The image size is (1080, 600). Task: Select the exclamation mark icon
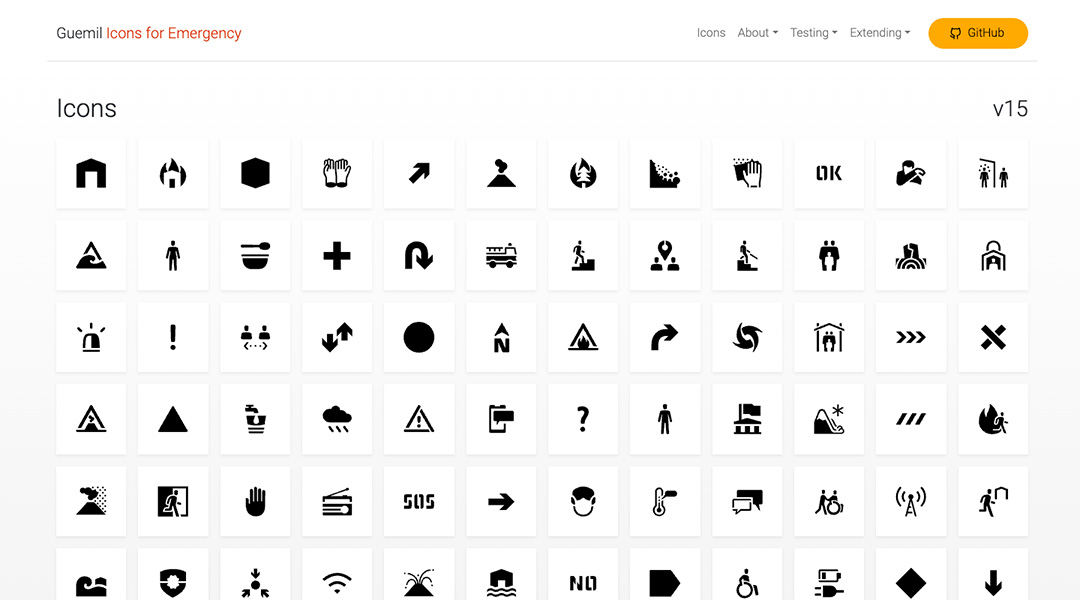[173, 338]
